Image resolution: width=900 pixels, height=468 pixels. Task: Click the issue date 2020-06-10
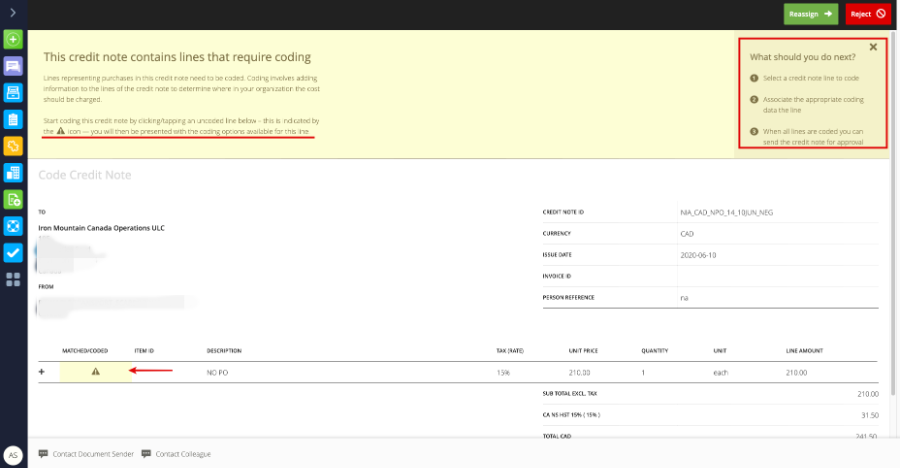pos(698,255)
